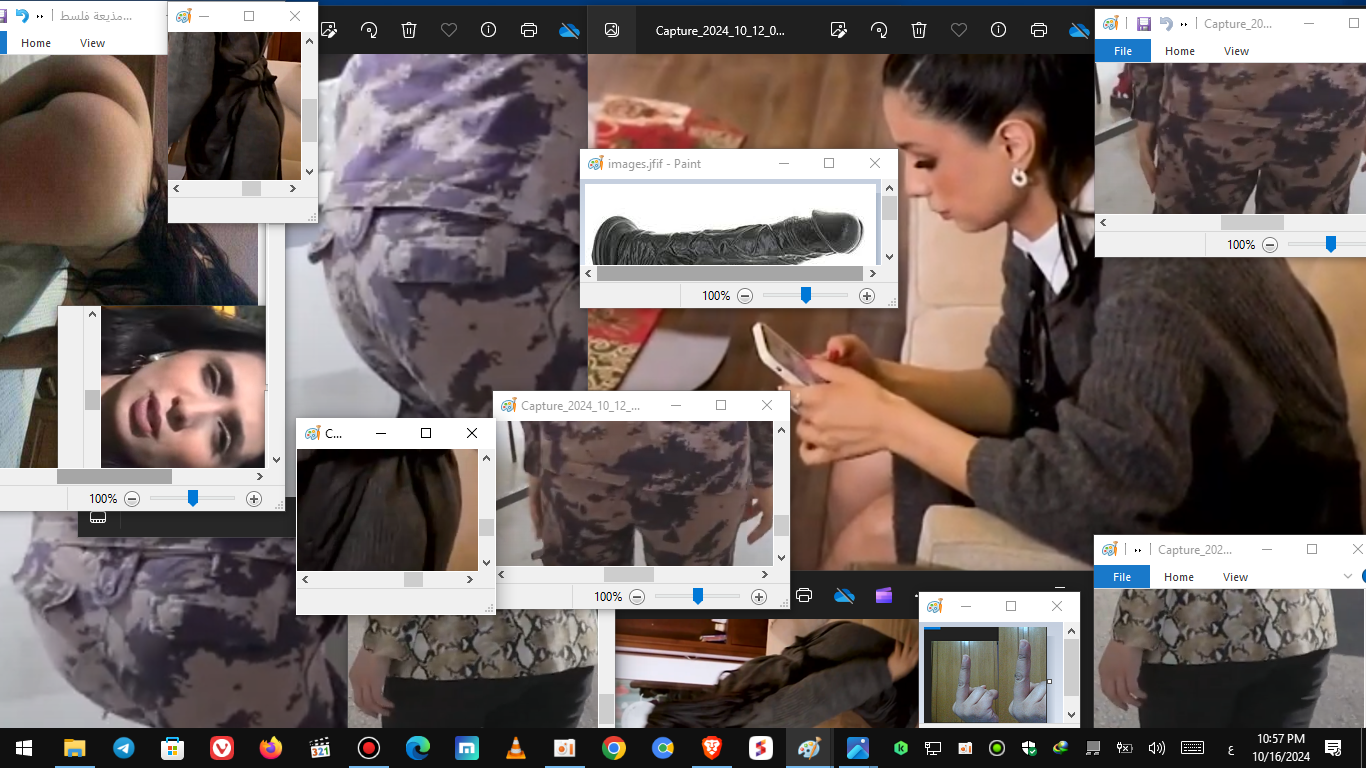1366x768 pixels.
Task: Open Telegram from the taskbar
Action: [124, 748]
